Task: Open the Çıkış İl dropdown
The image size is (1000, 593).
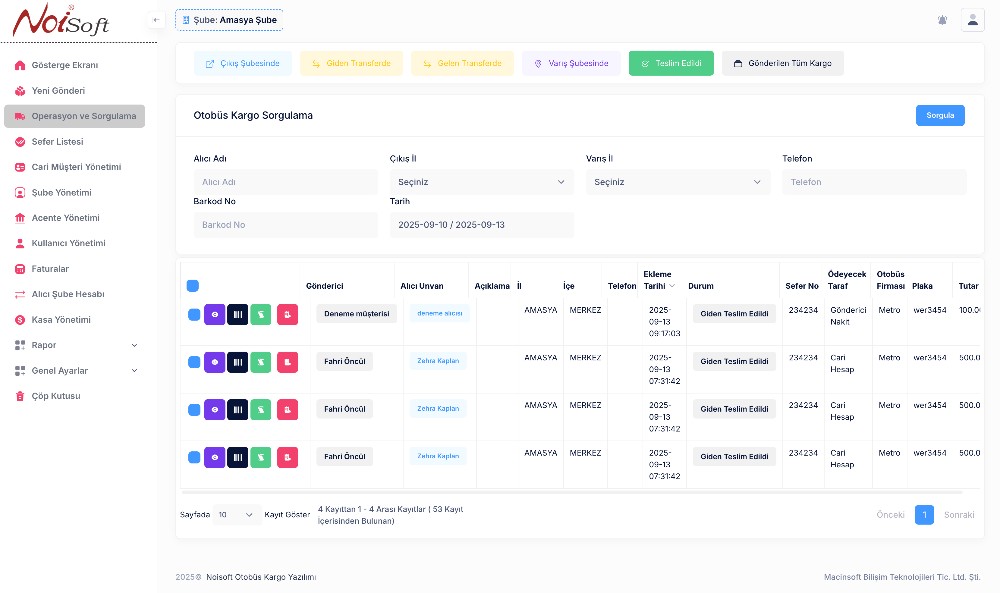Action: [481, 182]
